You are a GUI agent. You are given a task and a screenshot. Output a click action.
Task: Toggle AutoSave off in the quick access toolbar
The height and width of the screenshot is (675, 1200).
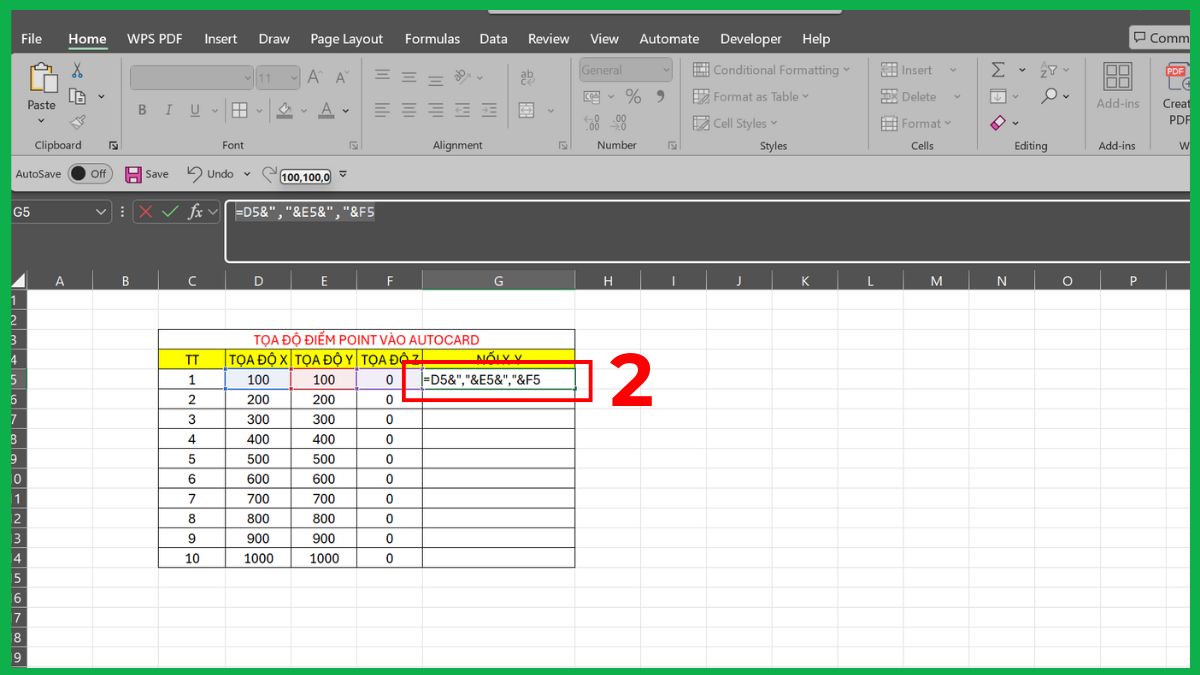pos(90,173)
